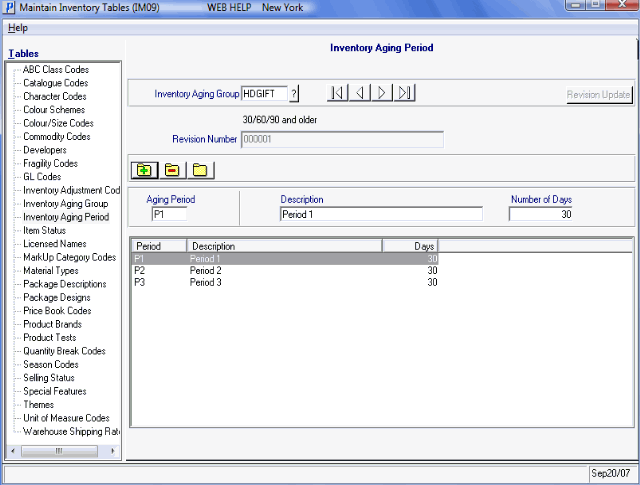Select the MarkUp Category Codes table
This screenshot has height=485, width=640.
[x=69, y=257]
